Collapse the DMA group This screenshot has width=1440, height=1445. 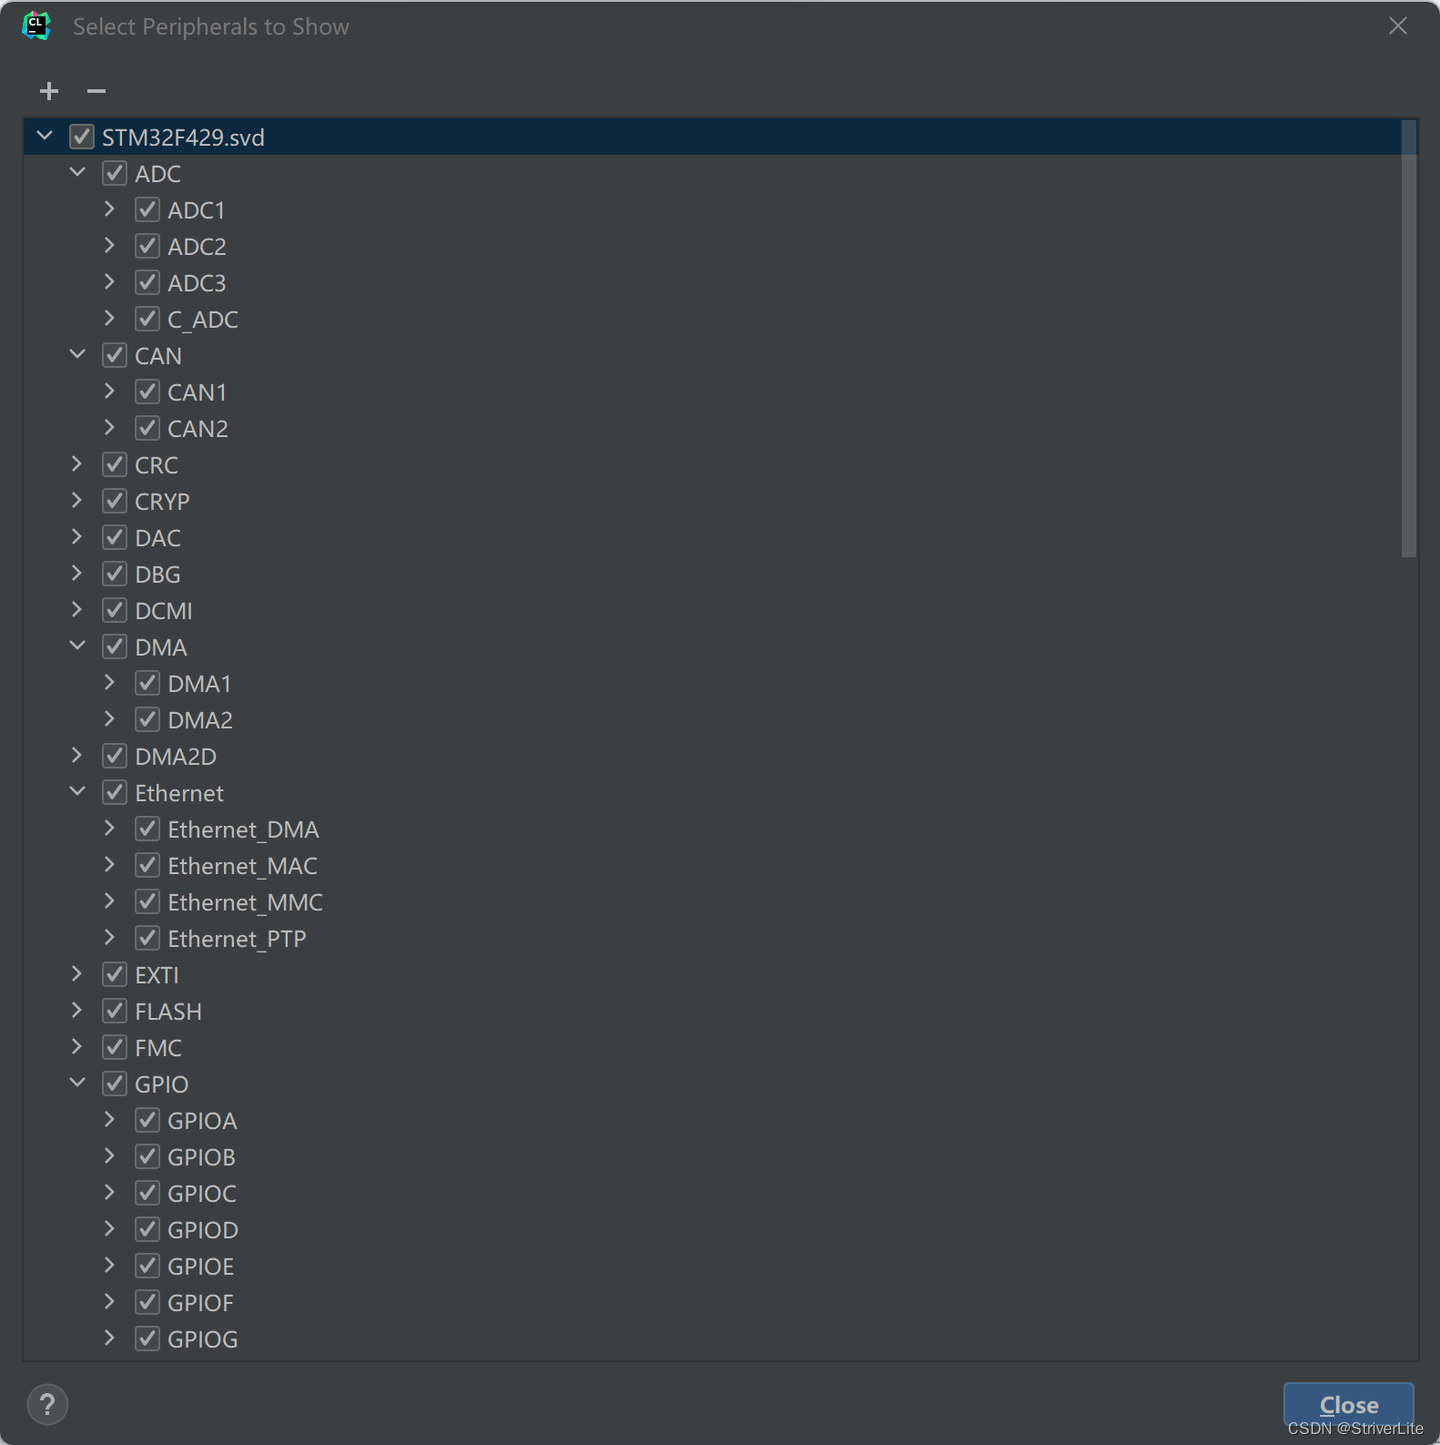77,646
